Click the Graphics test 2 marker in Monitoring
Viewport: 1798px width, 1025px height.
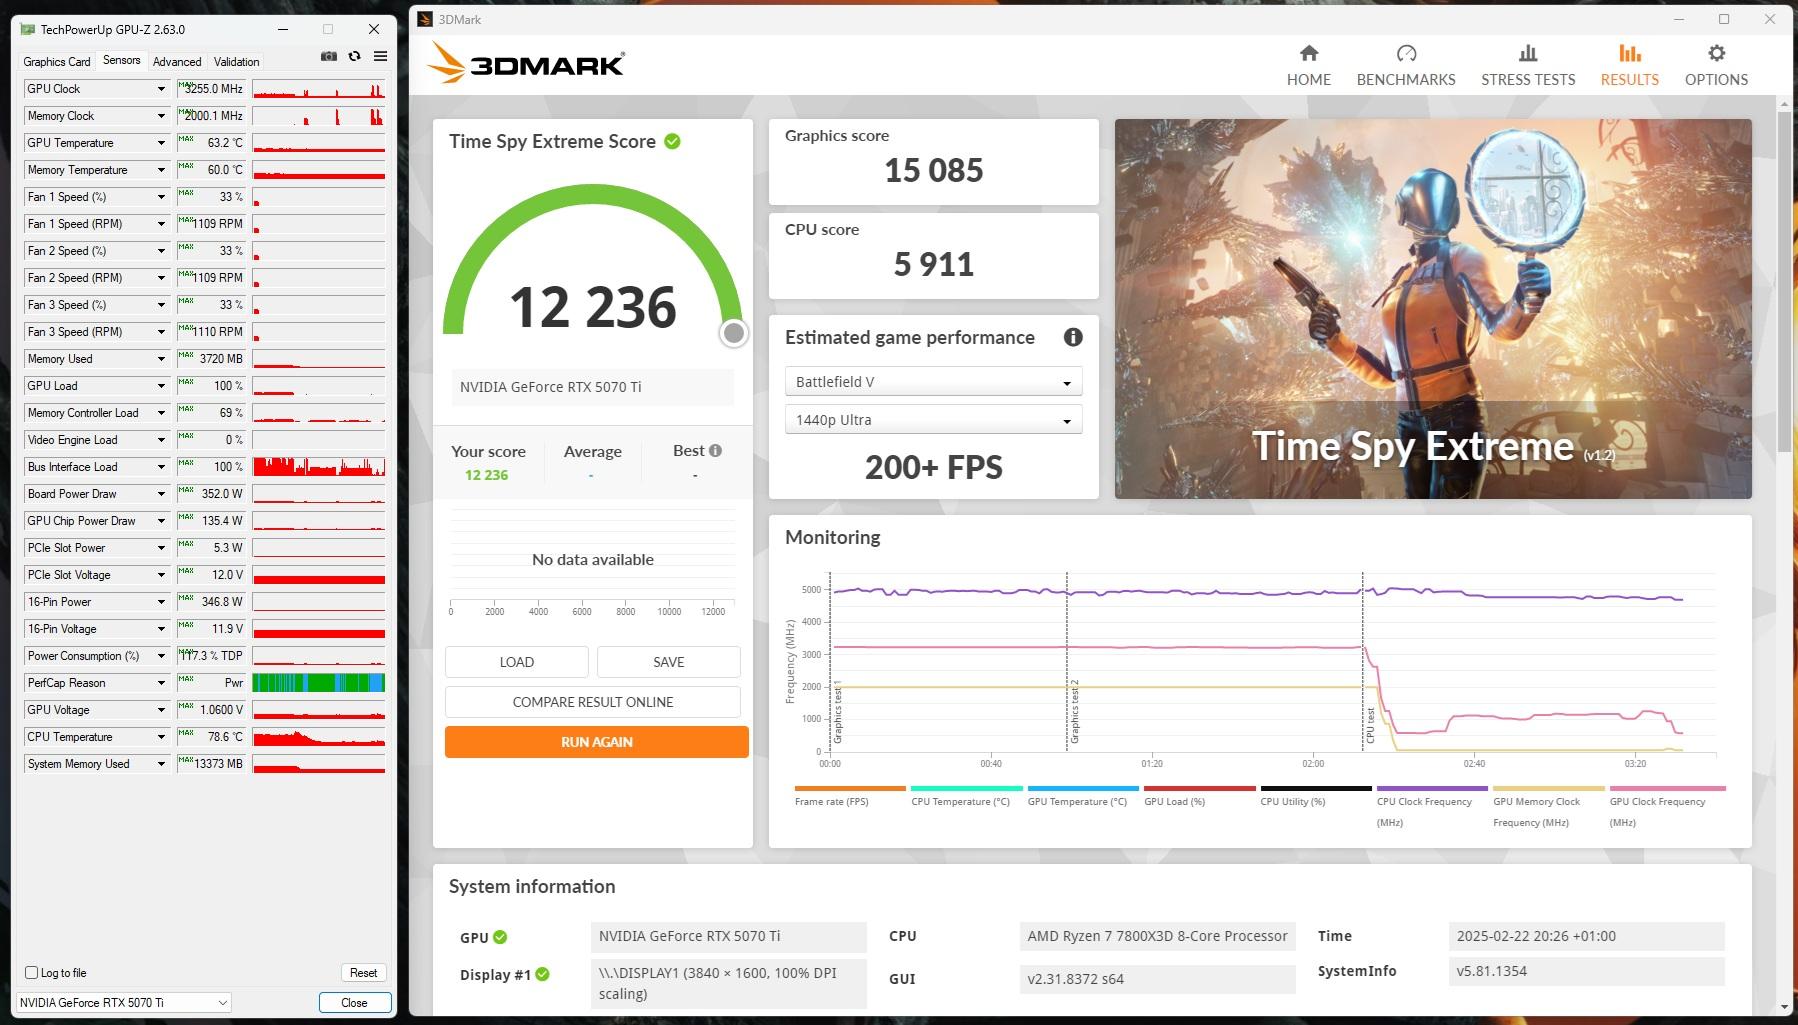(x=1074, y=711)
